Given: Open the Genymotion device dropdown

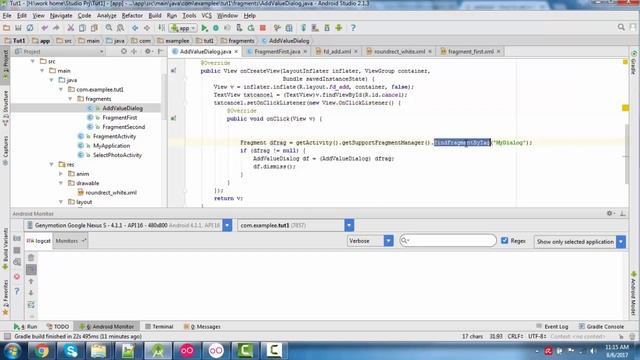Looking at the screenshot, I should [x=227, y=225].
